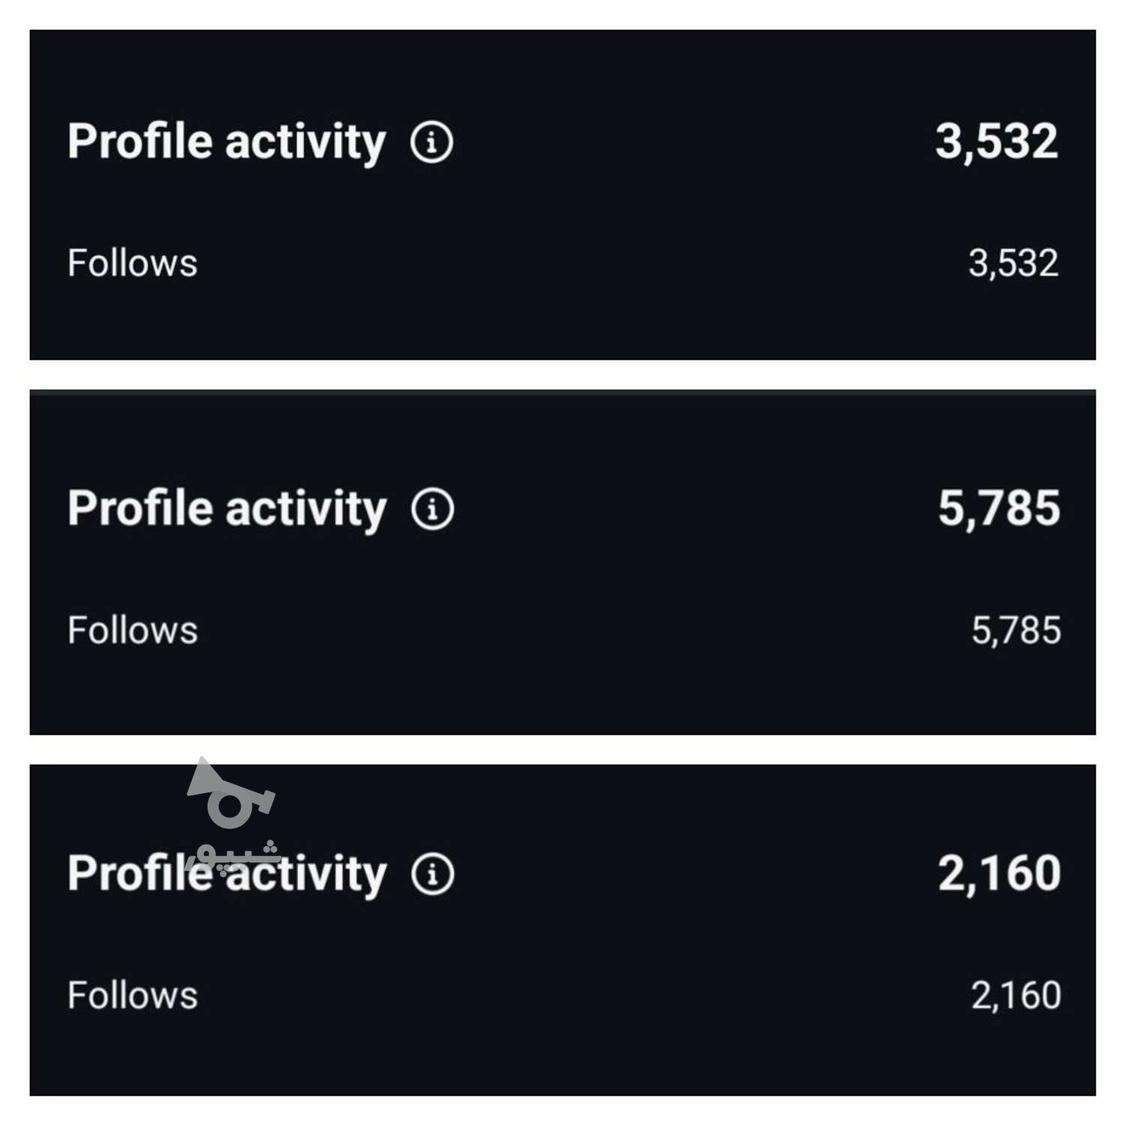Select the Profile activity heading for 5,785
The image size is (1125, 1125).
[x=226, y=509]
